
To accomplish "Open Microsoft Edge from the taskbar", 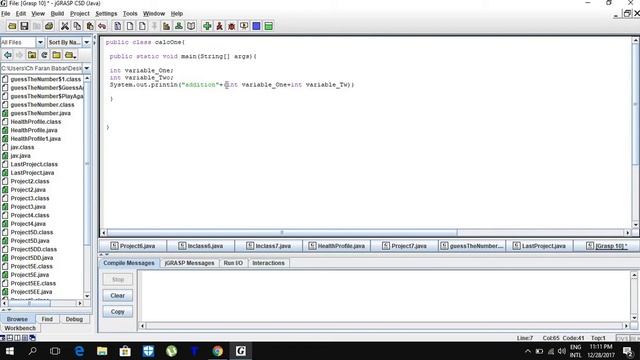I will coord(79,351).
